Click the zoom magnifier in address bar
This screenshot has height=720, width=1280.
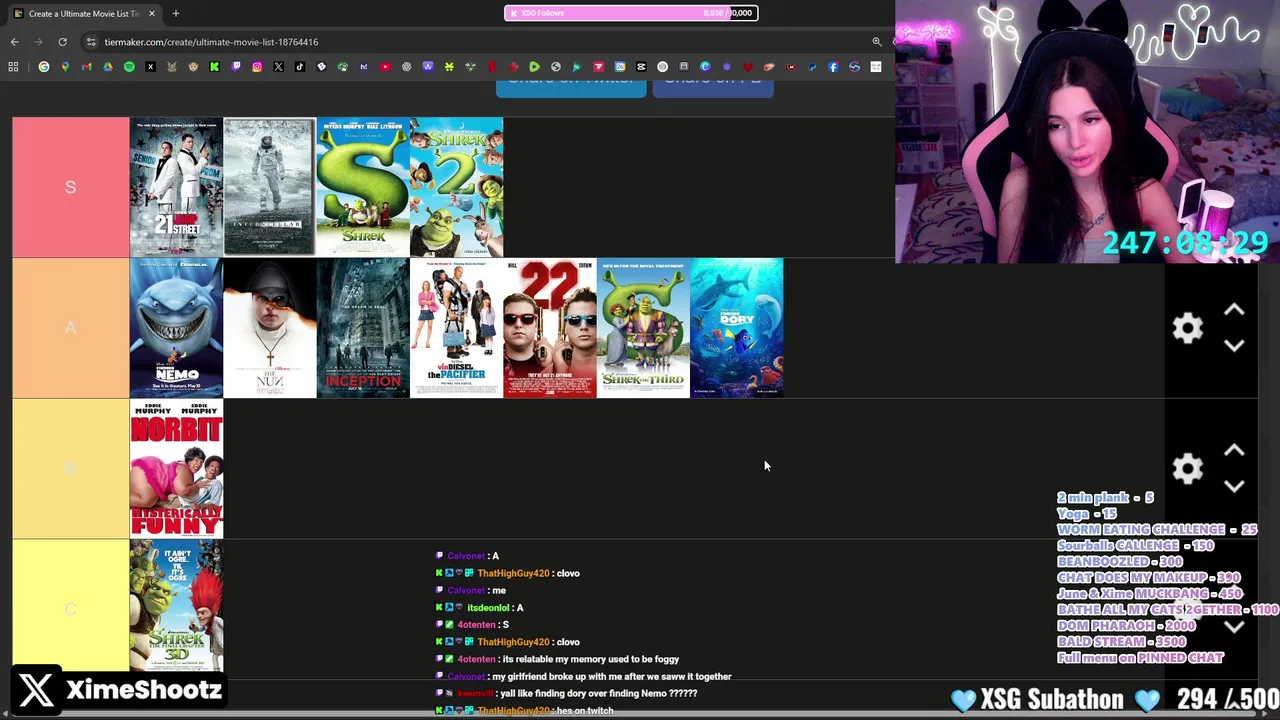[x=877, y=42]
